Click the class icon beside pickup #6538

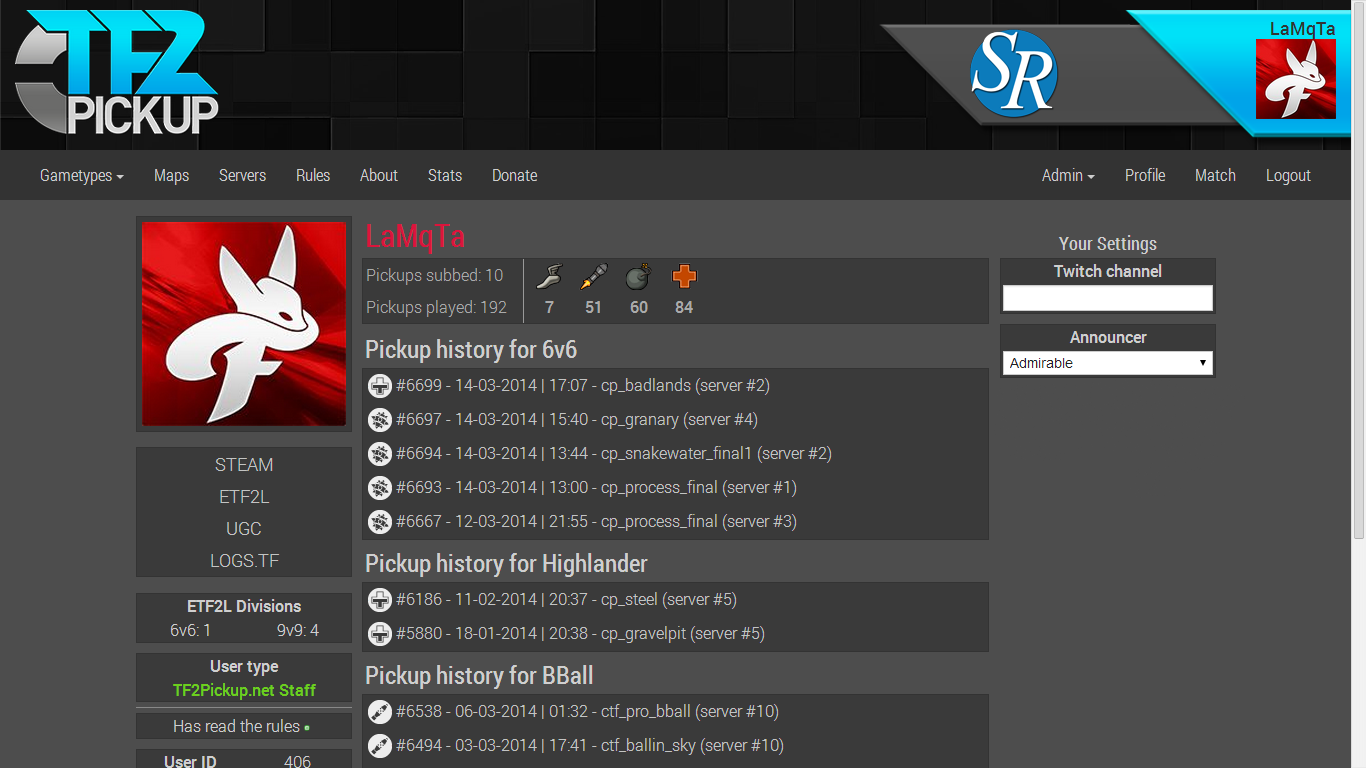pyautogui.click(x=380, y=712)
